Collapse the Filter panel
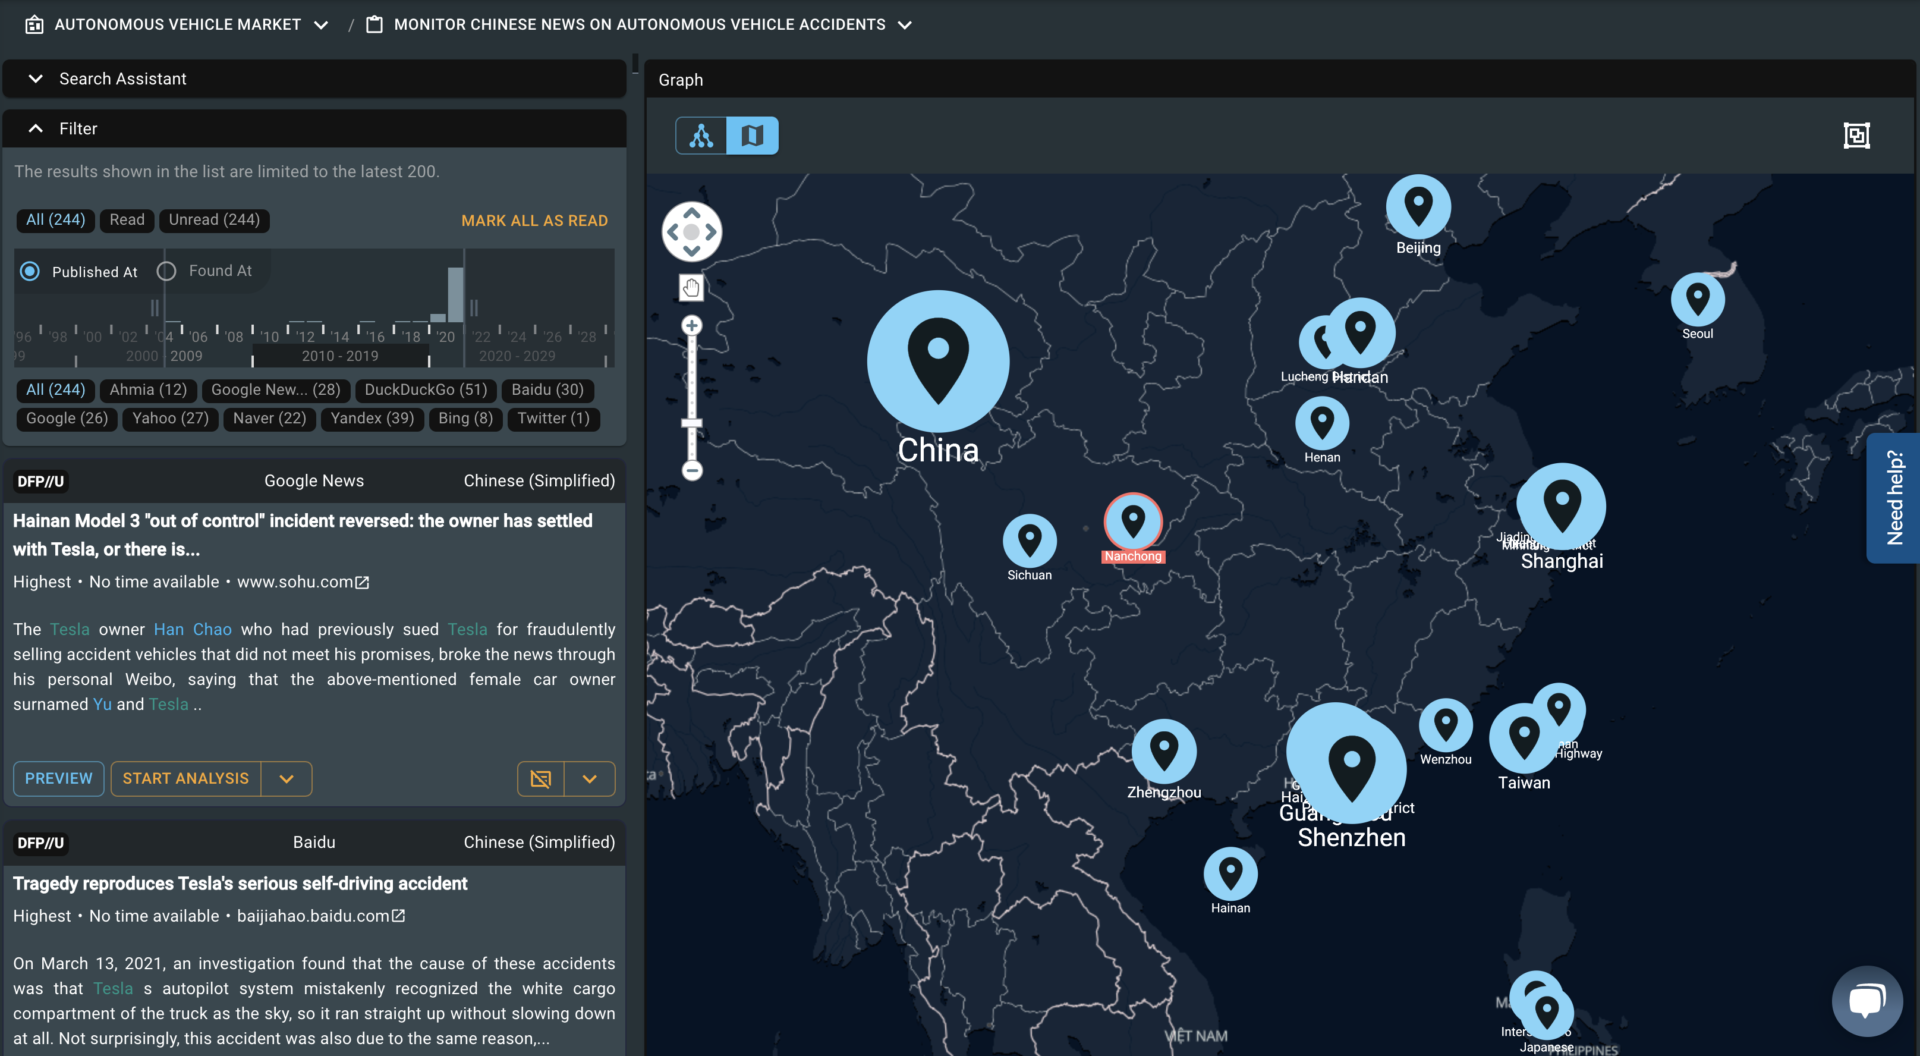Image resolution: width=1920 pixels, height=1056 pixels. tap(36, 129)
